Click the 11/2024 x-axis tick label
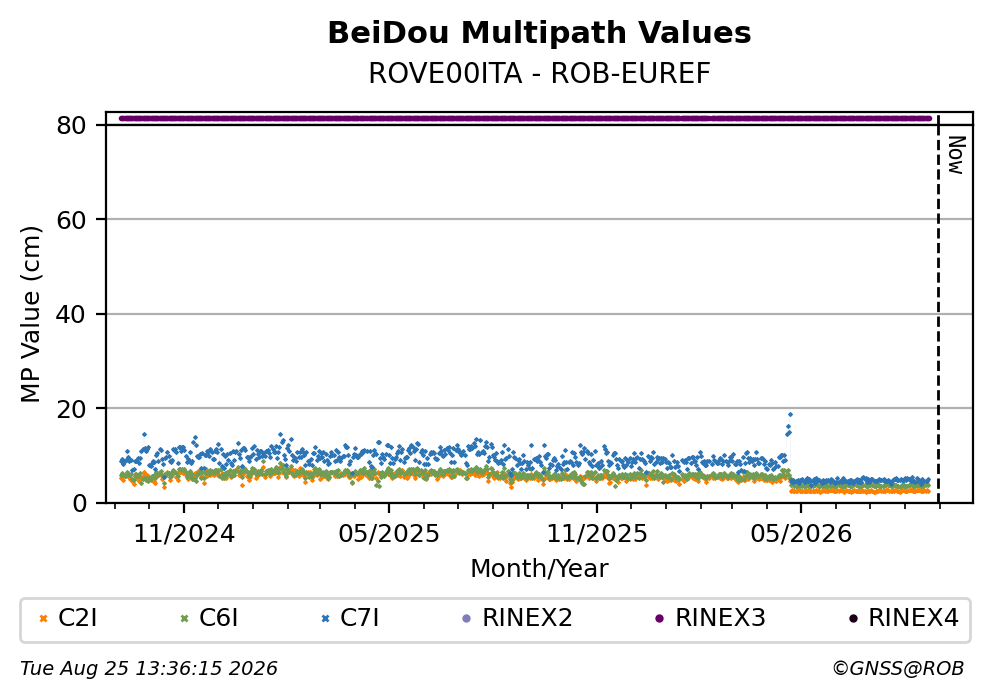Image resolution: width=993 pixels, height=699 pixels. pos(184,534)
